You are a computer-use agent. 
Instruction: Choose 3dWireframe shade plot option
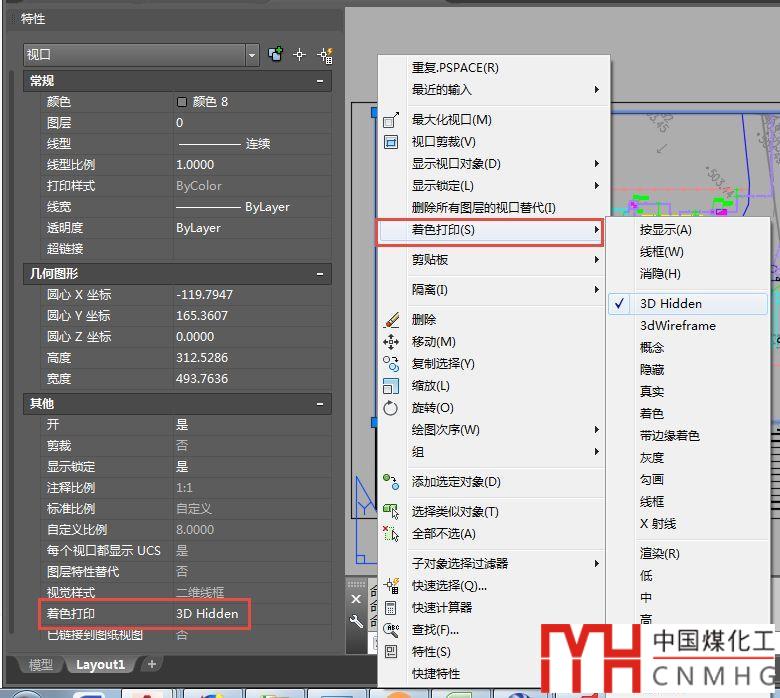click(677, 326)
